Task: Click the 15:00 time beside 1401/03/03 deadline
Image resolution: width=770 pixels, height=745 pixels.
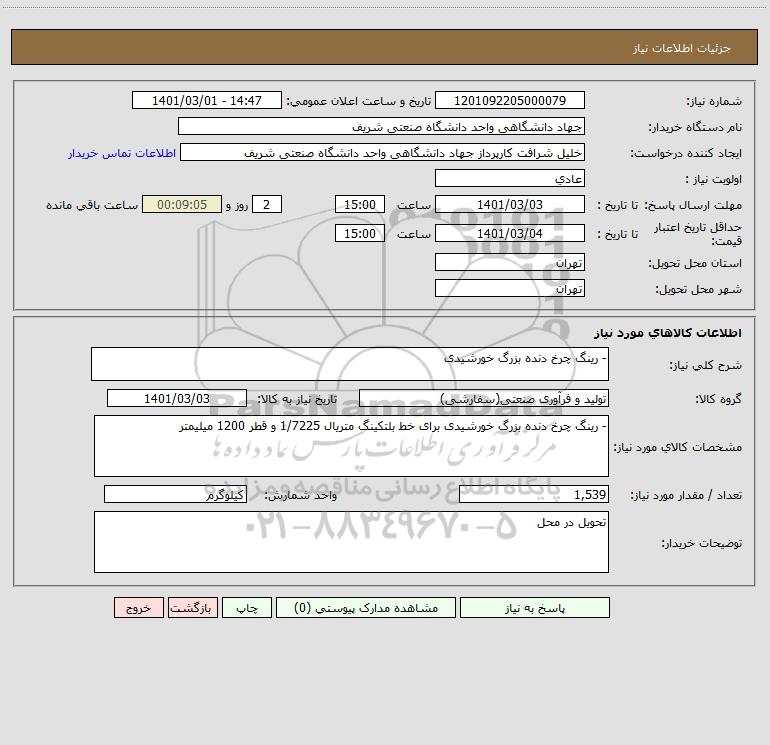Action: (359, 204)
